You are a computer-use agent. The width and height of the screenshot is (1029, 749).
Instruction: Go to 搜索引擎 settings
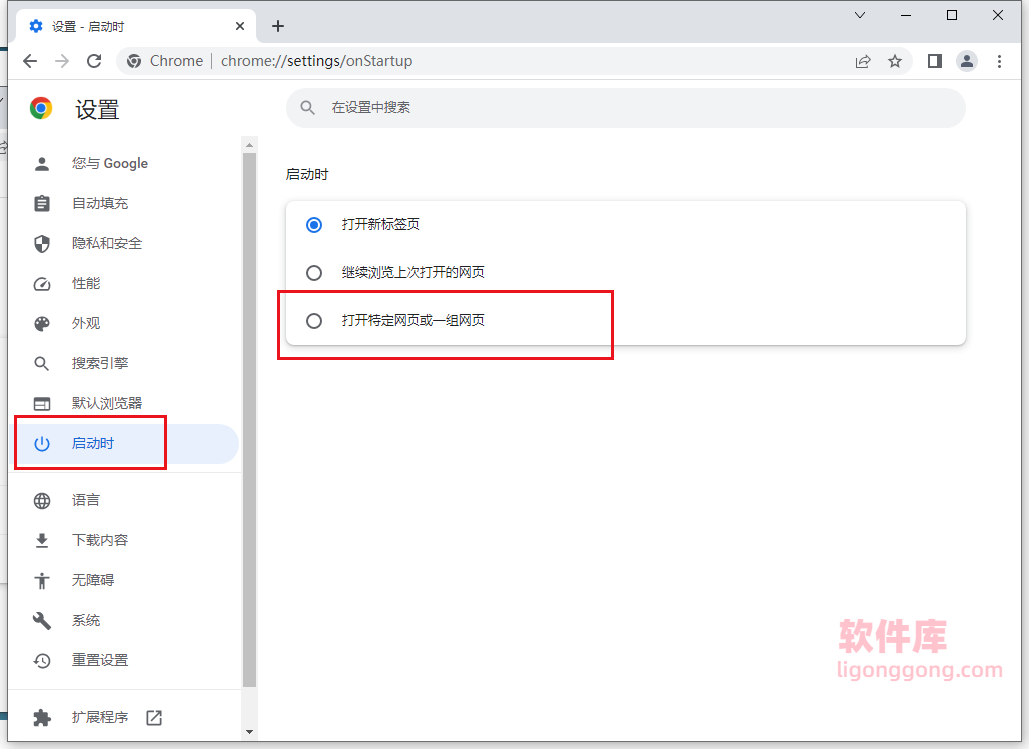[100, 363]
